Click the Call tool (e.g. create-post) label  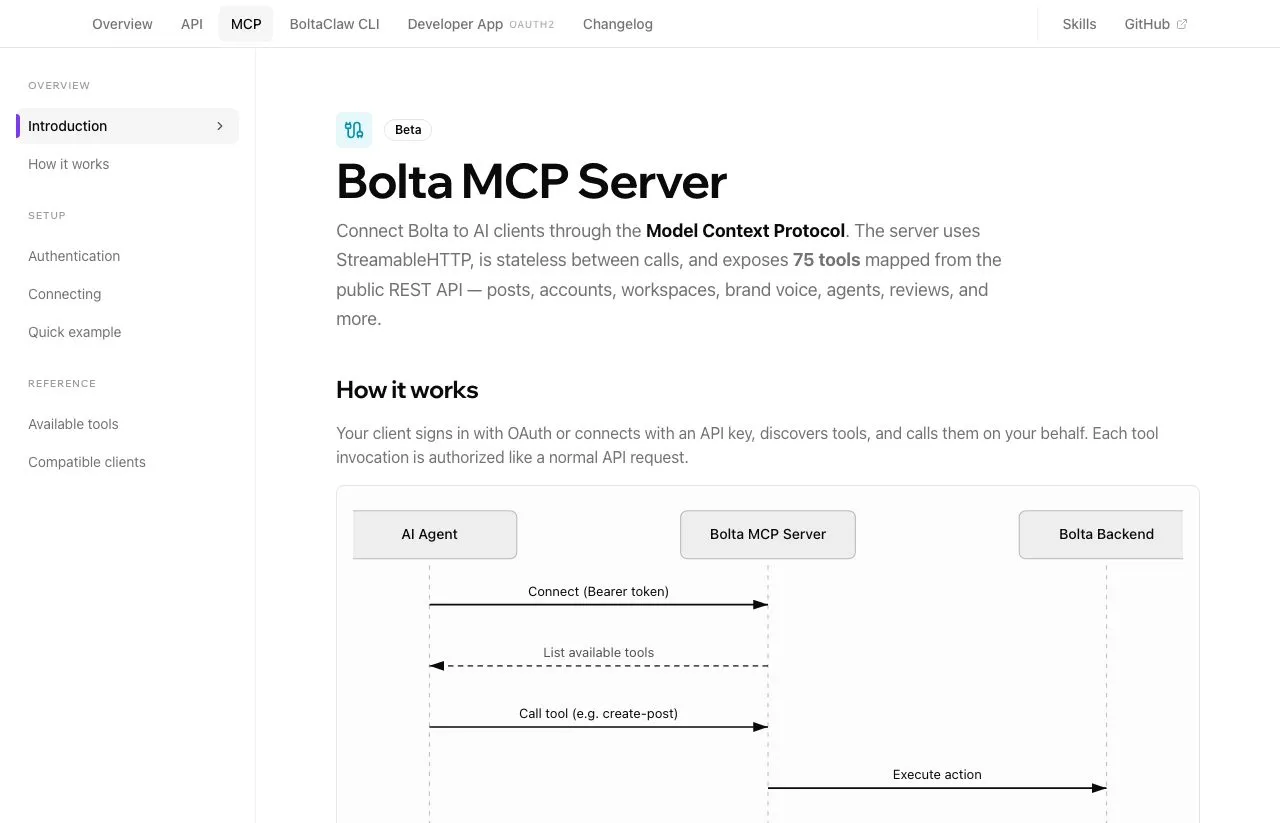point(598,713)
